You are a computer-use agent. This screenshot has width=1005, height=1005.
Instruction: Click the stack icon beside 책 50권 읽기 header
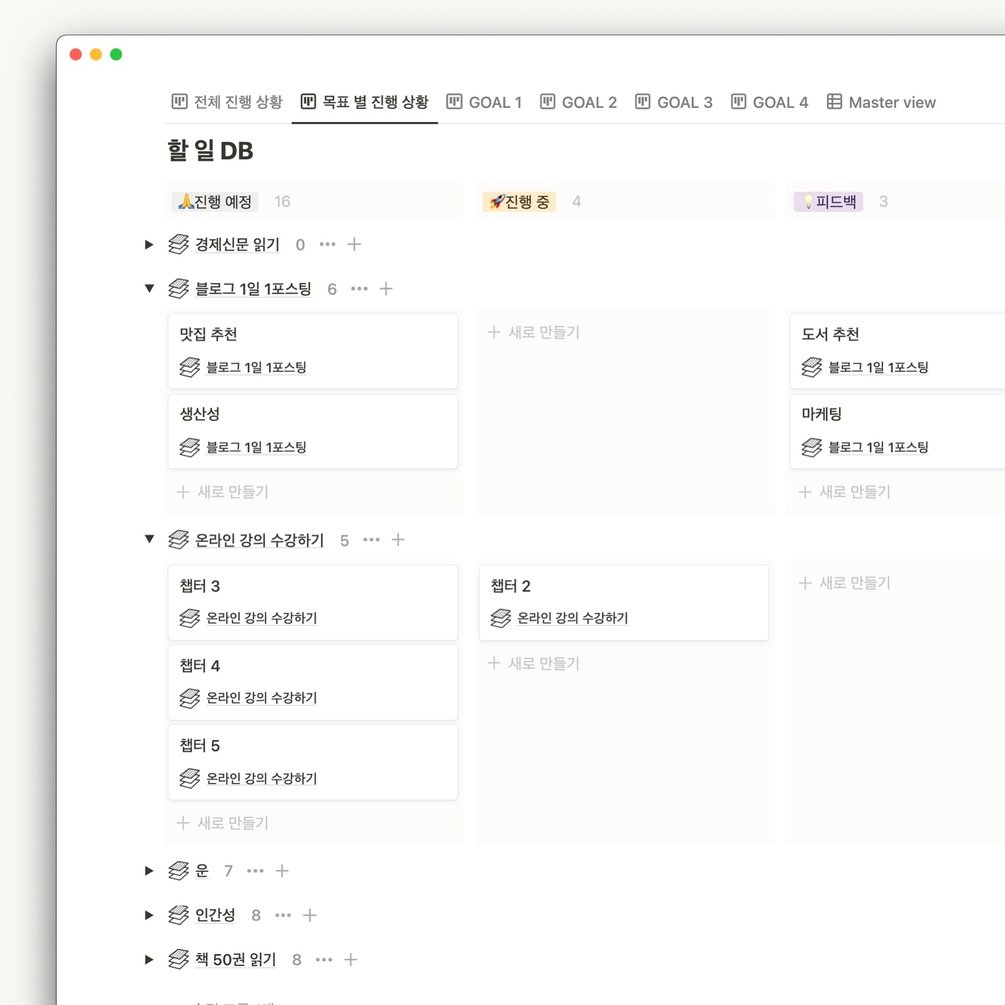tap(179, 959)
